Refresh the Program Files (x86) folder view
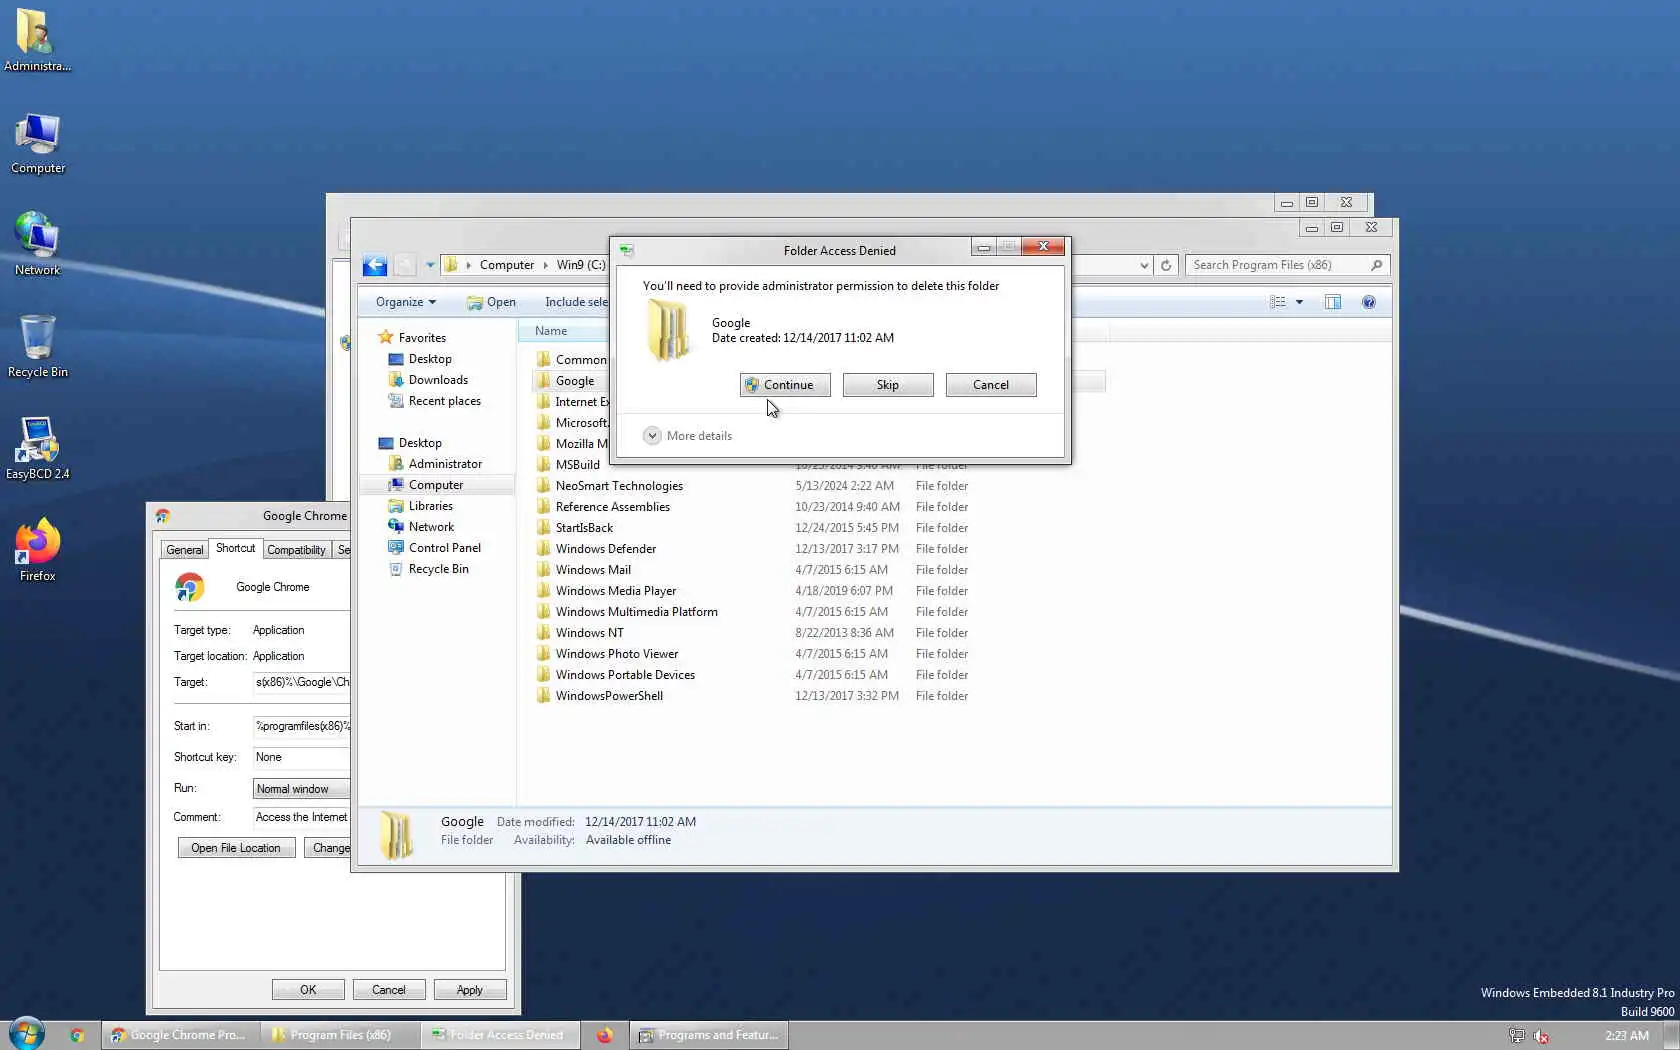This screenshot has height=1050, width=1680. point(1166,265)
